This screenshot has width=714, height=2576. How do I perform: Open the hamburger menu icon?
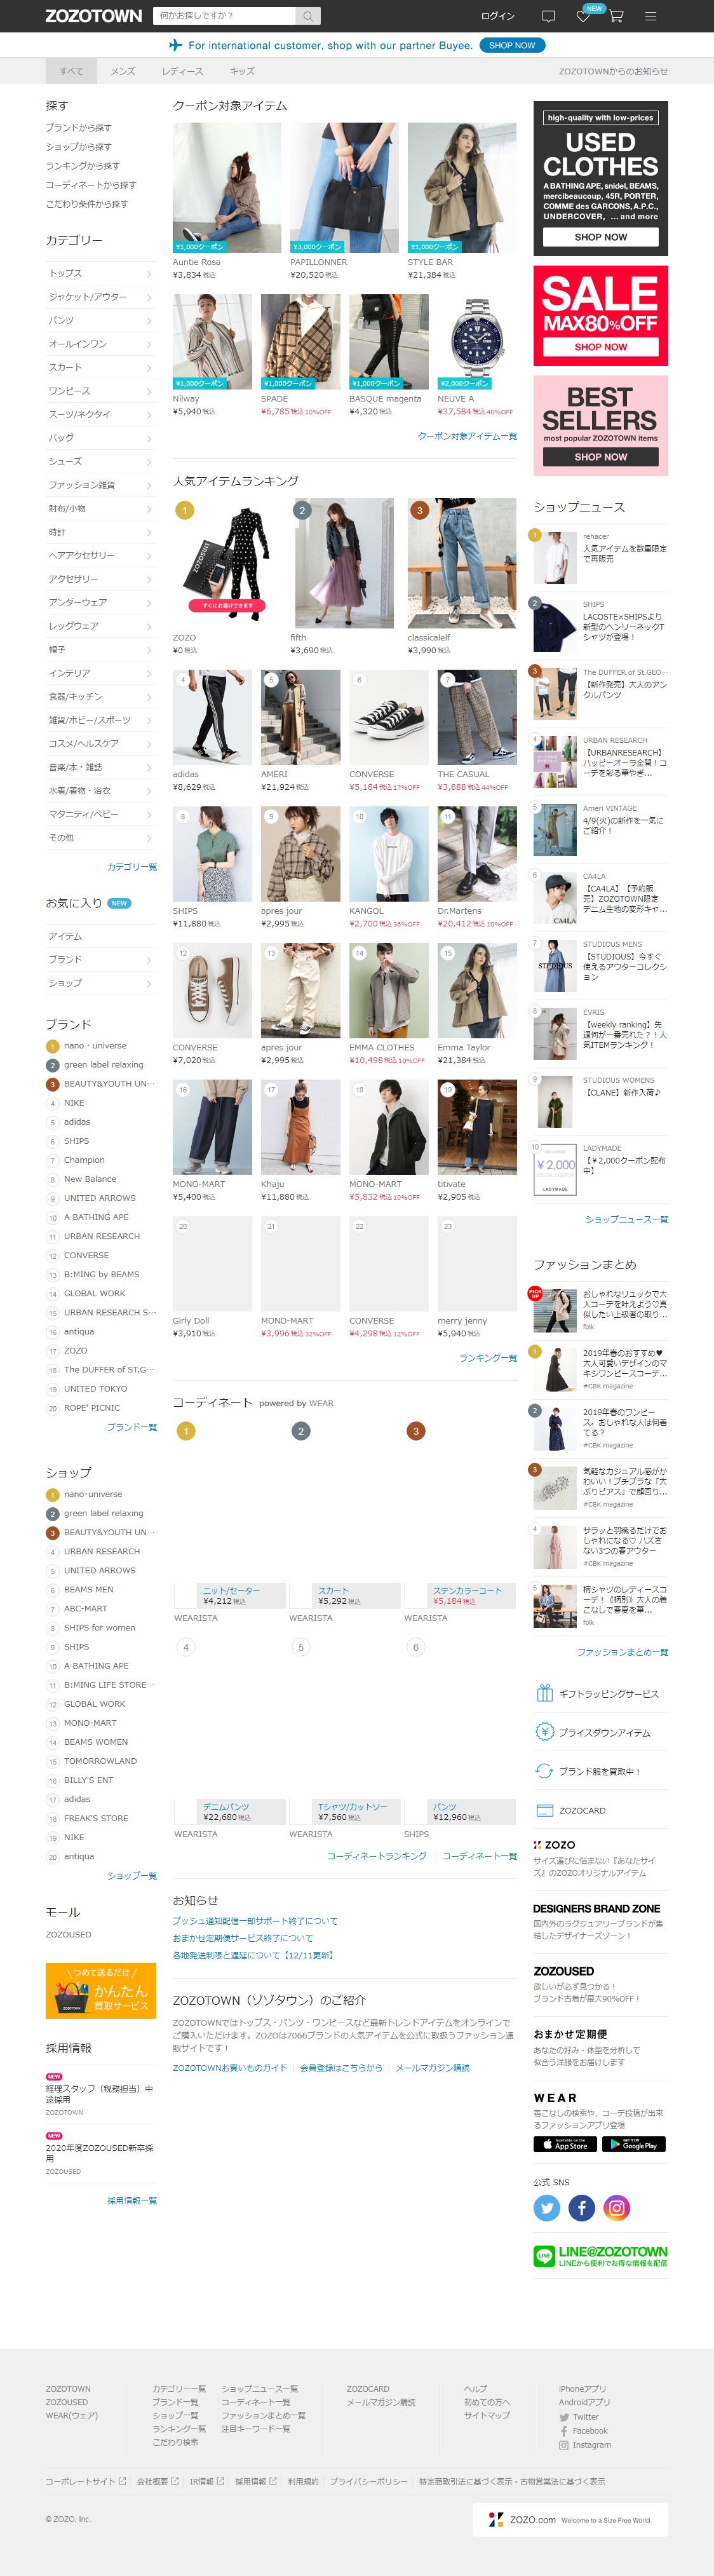(x=650, y=16)
